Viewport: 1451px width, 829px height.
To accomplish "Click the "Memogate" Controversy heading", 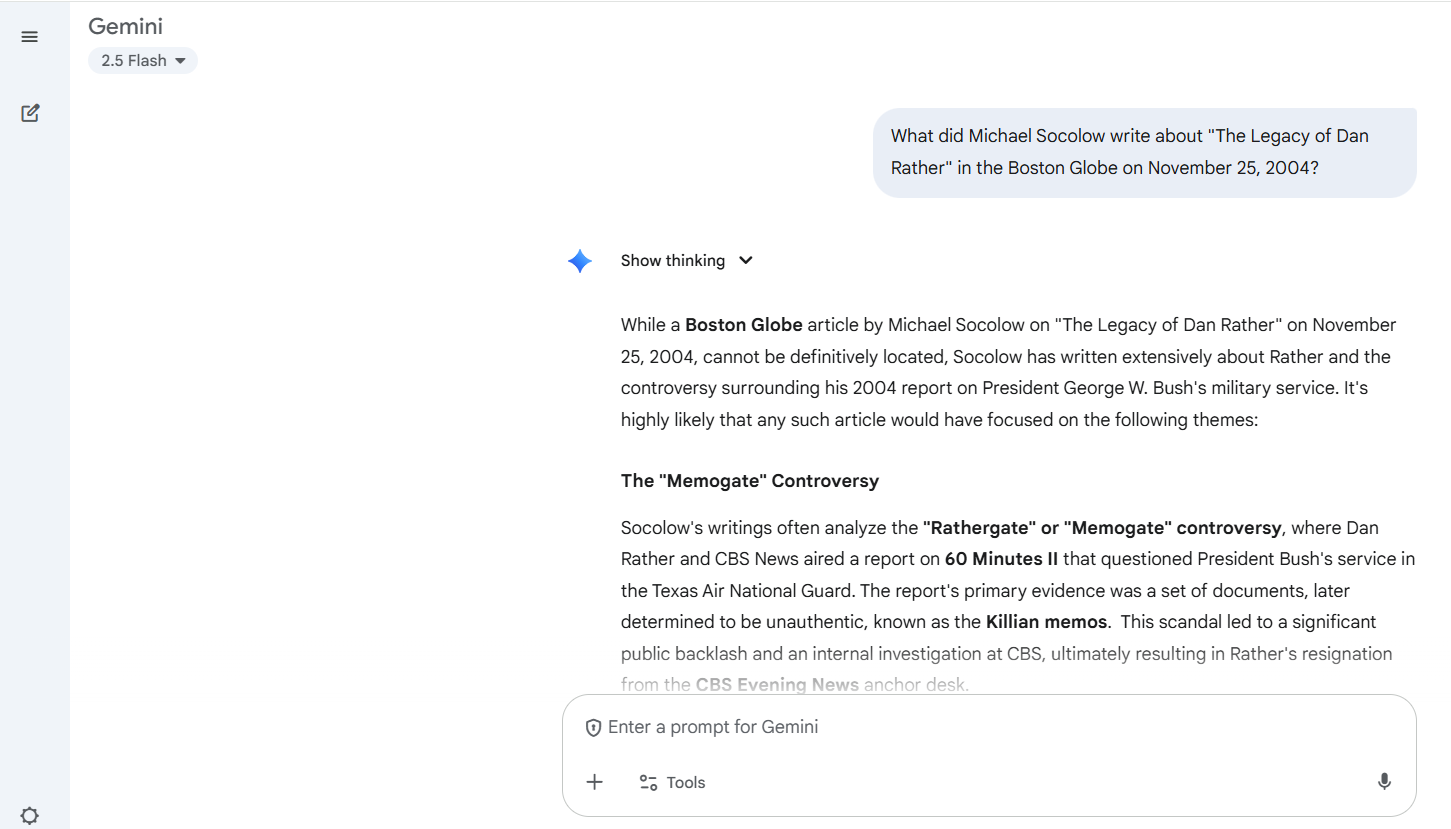I will pyautogui.click(x=750, y=481).
